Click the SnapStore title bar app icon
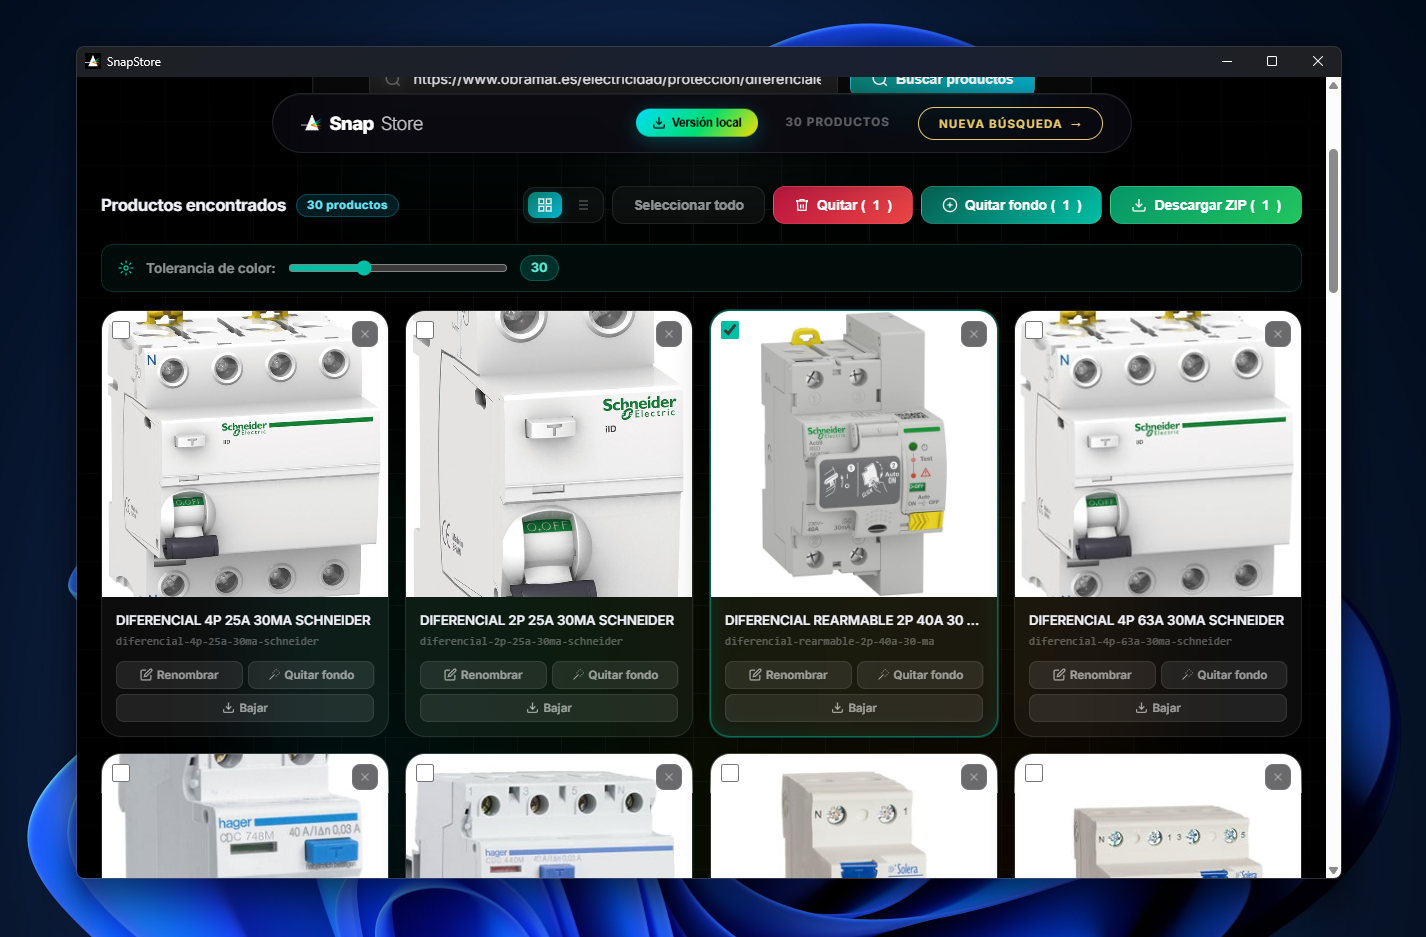The image size is (1426, 937). click(x=93, y=61)
